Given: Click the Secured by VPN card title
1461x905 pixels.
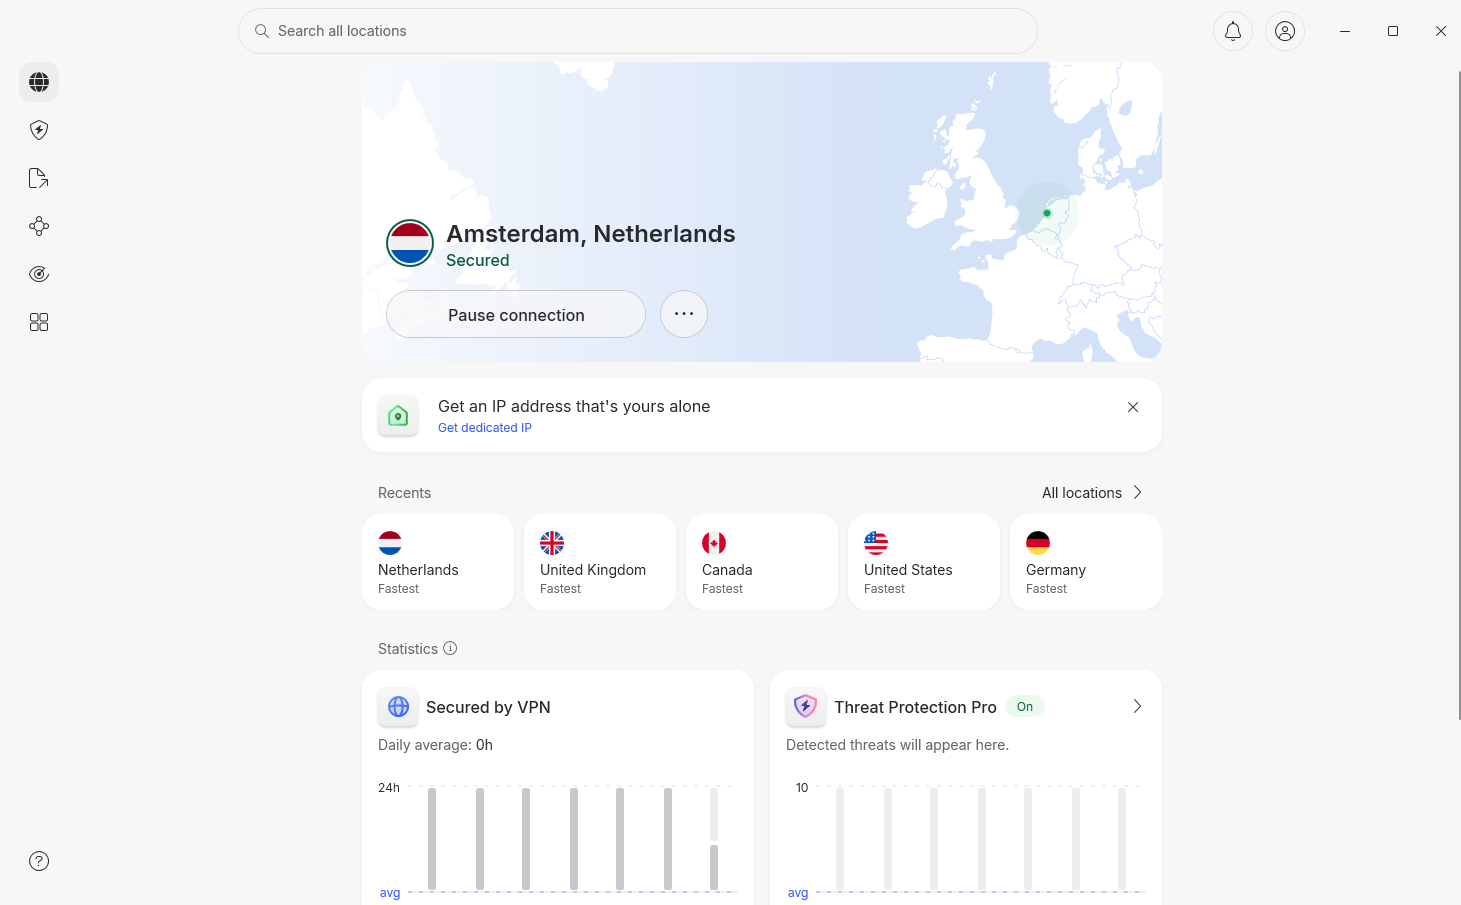Looking at the screenshot, I should (488, 707).
